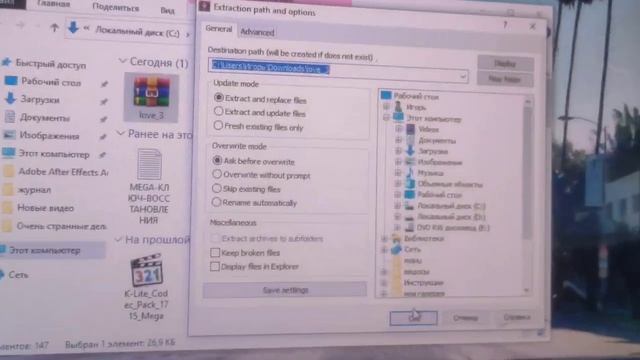The image size is (640, 360).
Task: Click the Сеть network icon in Explorer sidebar
Action: [2, 274]
